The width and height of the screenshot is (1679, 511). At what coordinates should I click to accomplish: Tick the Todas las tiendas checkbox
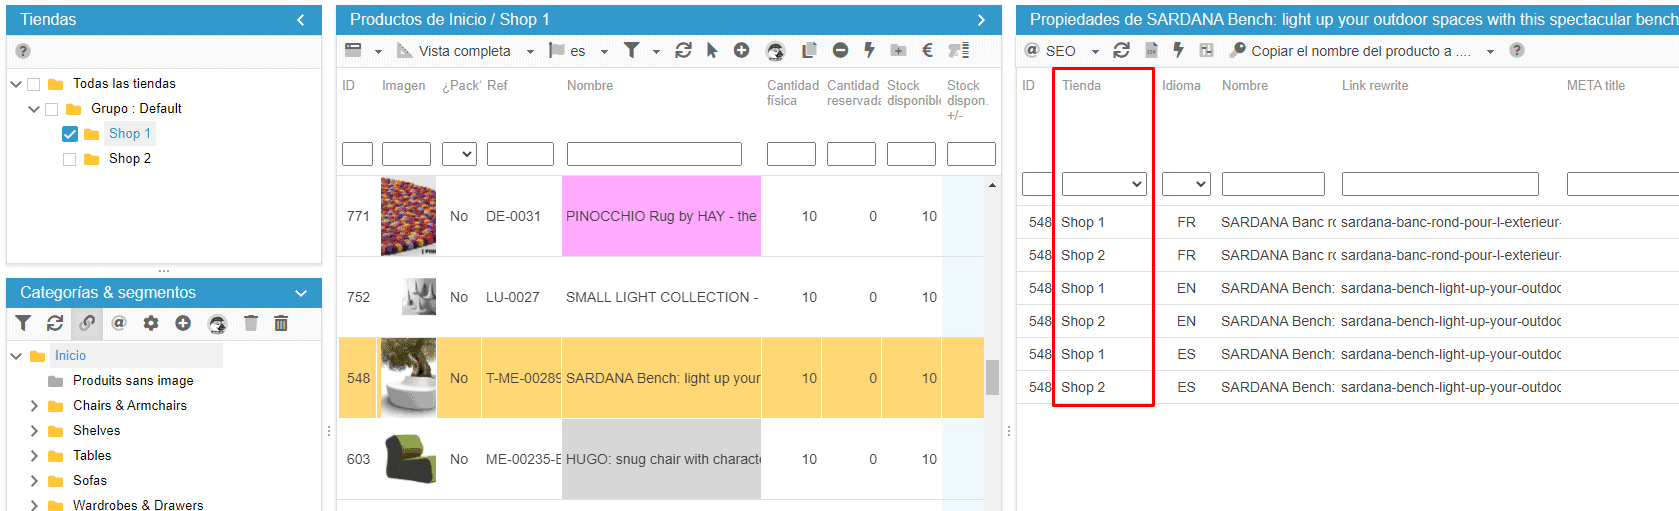coord(33,84)
